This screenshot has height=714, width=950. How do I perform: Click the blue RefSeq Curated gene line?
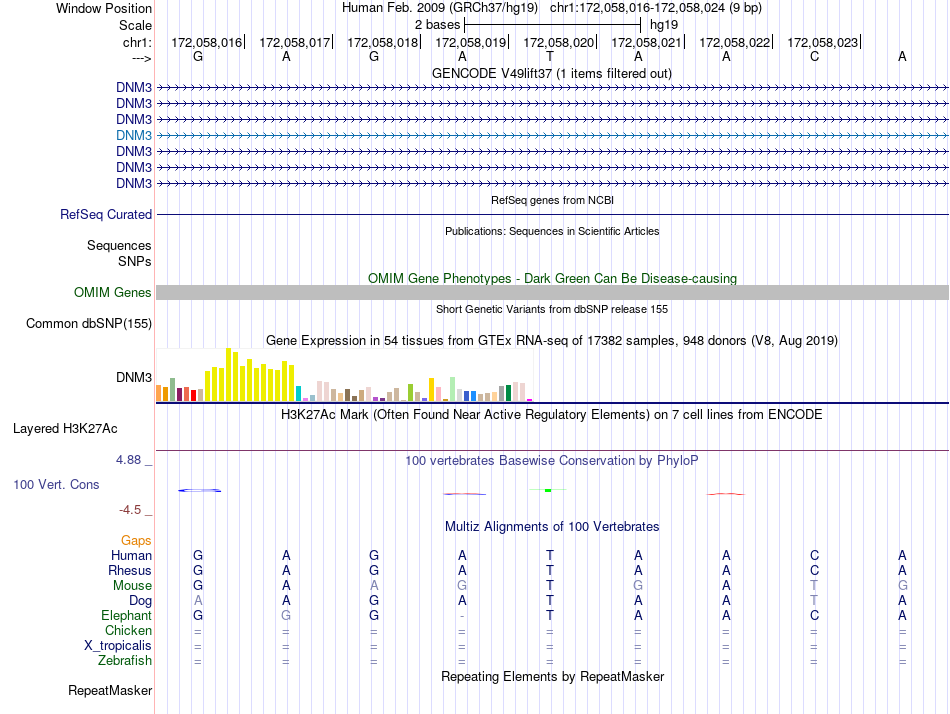click(x=552, y=214)
